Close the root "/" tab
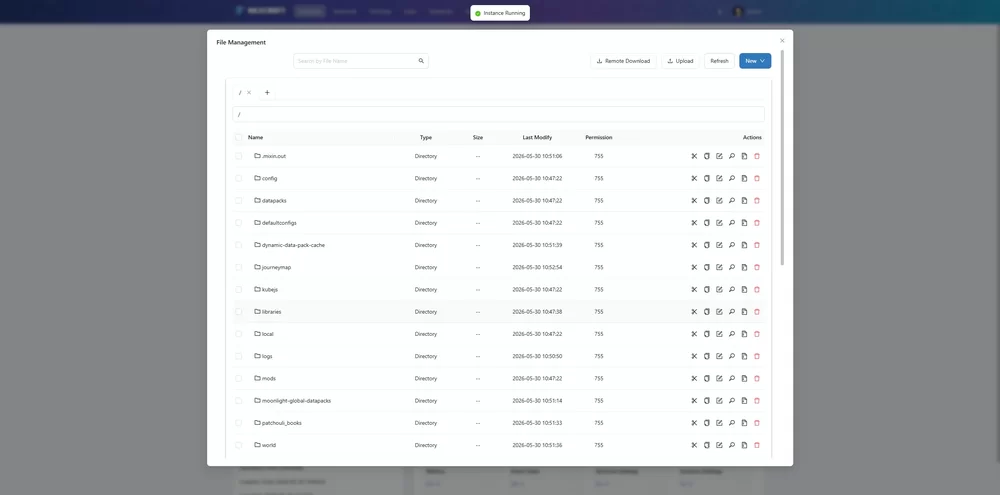 point(249,92)
